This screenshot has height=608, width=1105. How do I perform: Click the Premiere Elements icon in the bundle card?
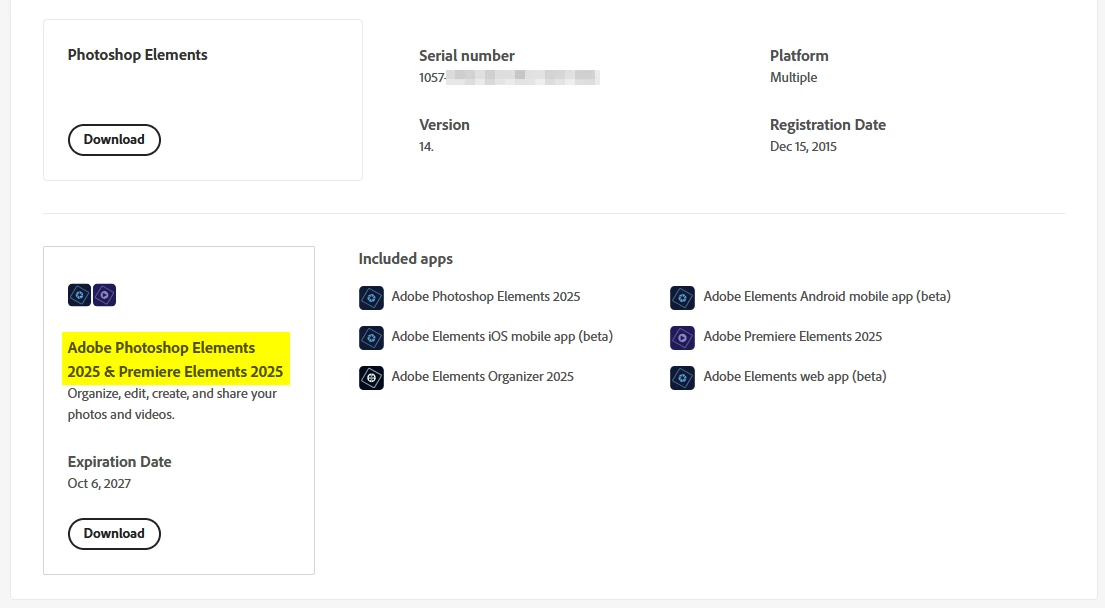(x=104, y=294)
